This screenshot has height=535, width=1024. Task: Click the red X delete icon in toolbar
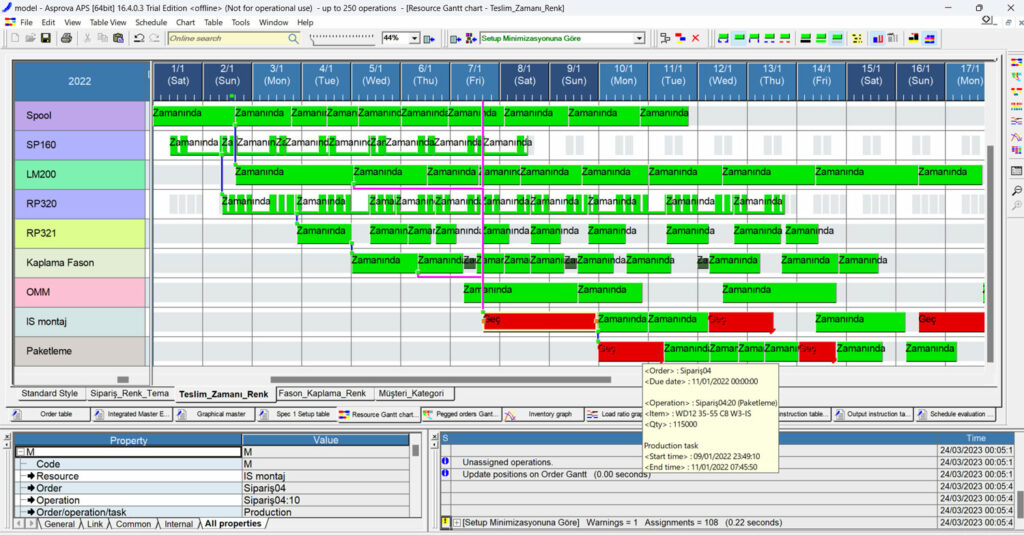[696, 39]
